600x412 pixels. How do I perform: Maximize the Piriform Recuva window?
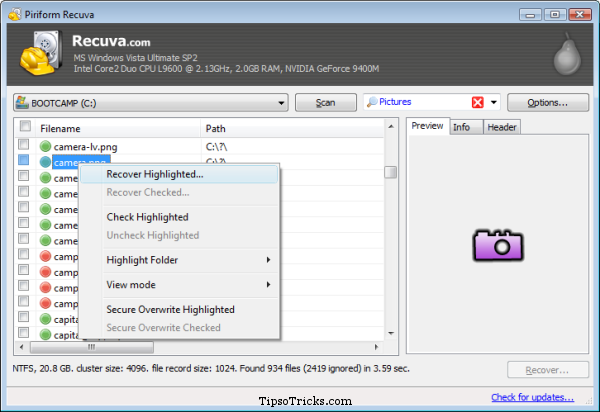click(555, 15)
